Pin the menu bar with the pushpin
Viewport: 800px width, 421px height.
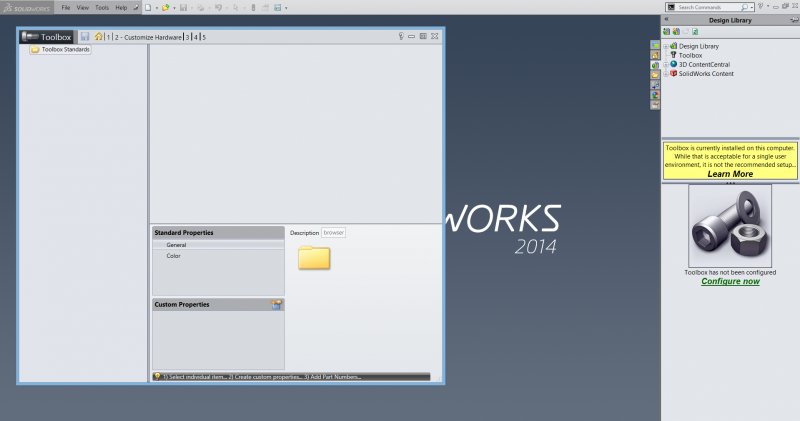136,8
